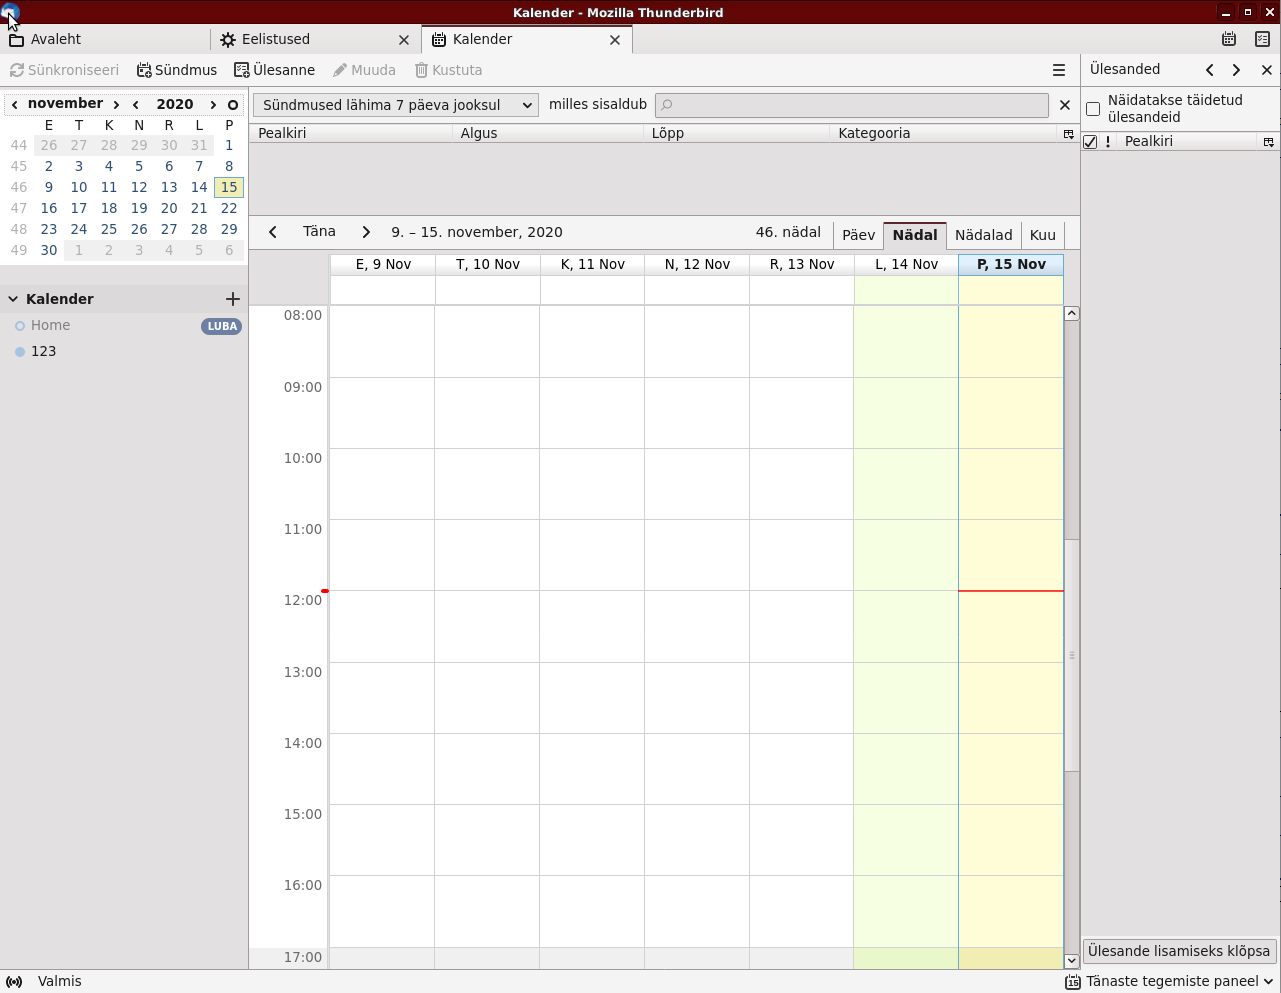Open the tasks icon in tab bar
1281x993 pixels.
tap(1263, 39)
